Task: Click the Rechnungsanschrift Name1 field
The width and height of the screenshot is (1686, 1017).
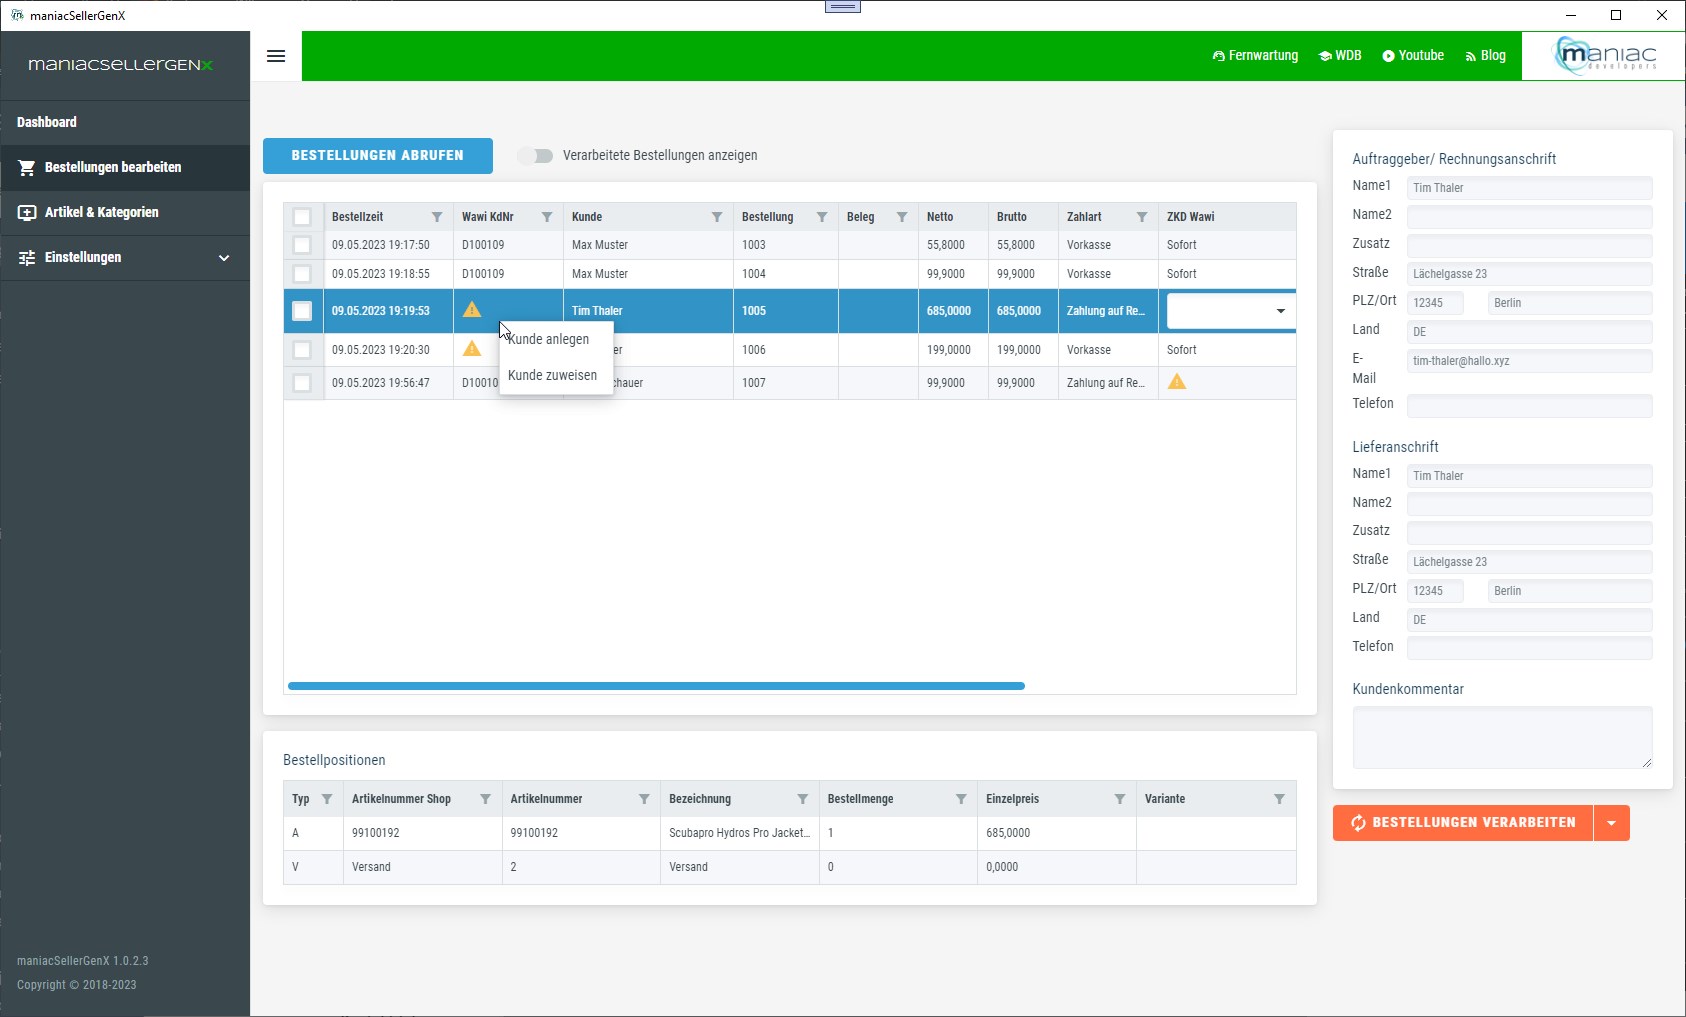Action: (x=1529, y=188)
